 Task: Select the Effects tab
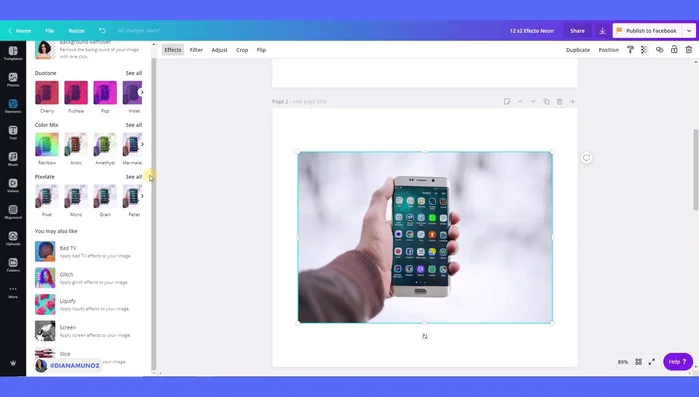point(173,50)
